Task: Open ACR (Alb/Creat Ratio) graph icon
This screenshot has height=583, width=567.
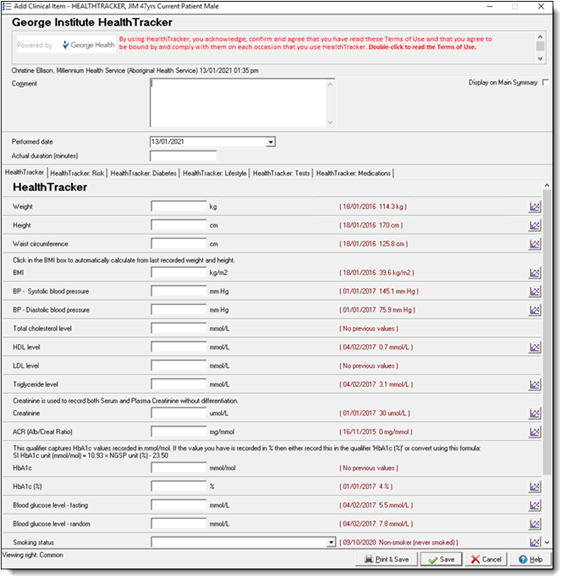Action: 534,432
